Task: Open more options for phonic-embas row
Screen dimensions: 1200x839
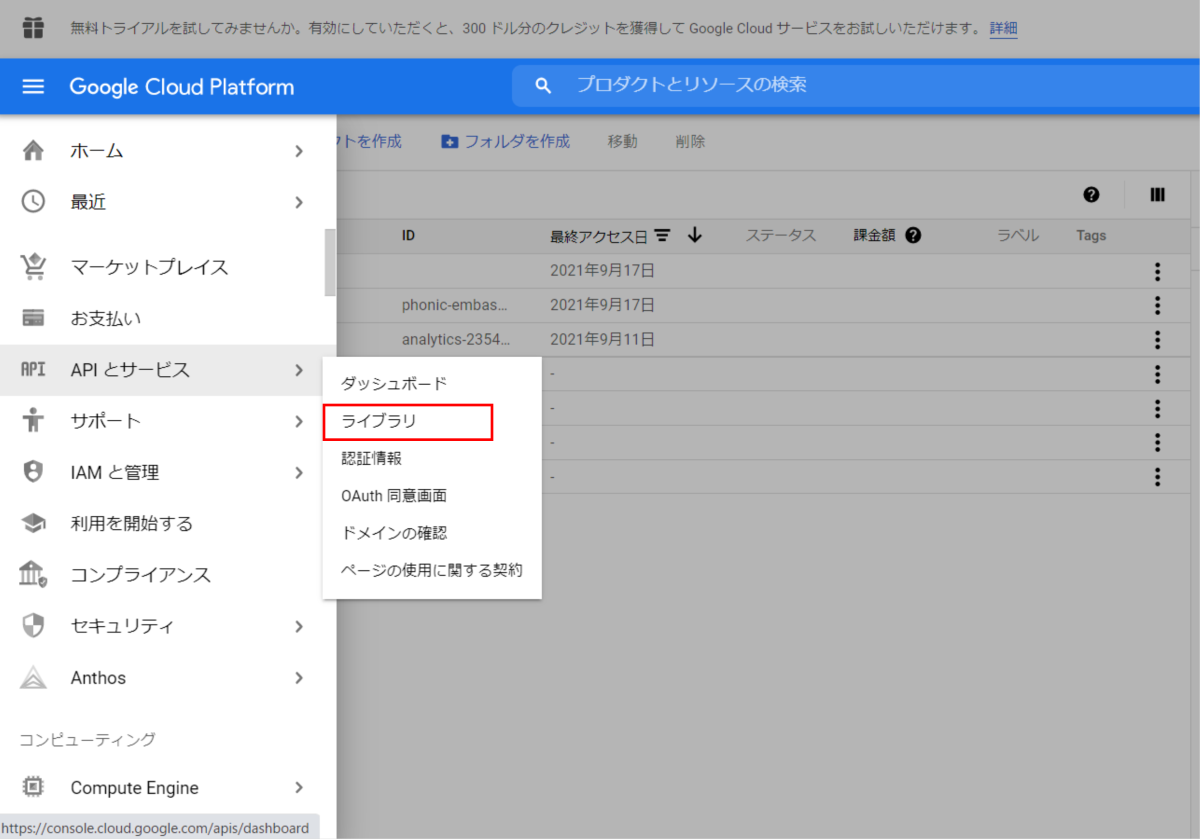Action: pyautogui.click(x=1157, y=305)
